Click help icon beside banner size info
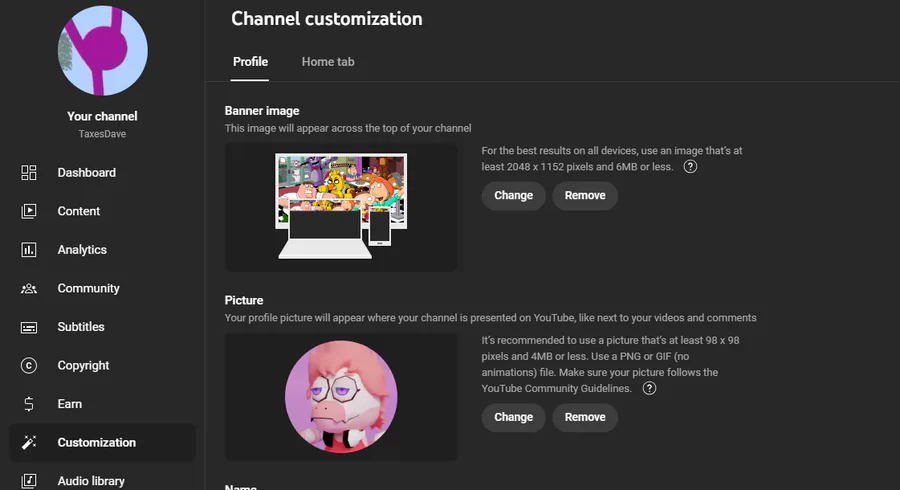The image size is (900, 490). 690,167
